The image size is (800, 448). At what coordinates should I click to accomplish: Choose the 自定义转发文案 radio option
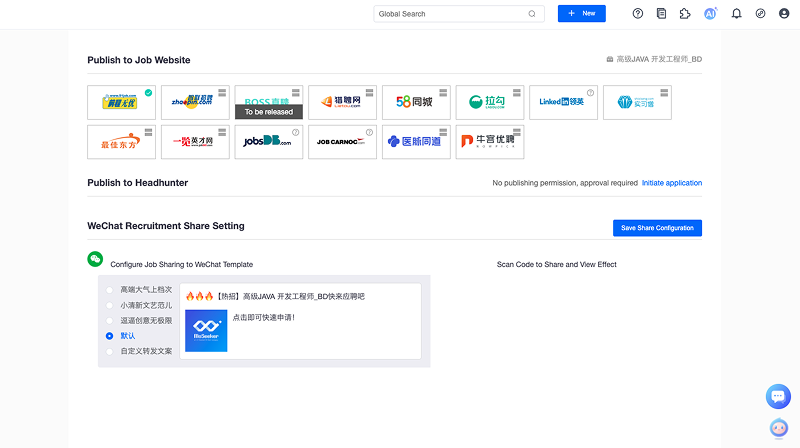[x=110, y=351]
